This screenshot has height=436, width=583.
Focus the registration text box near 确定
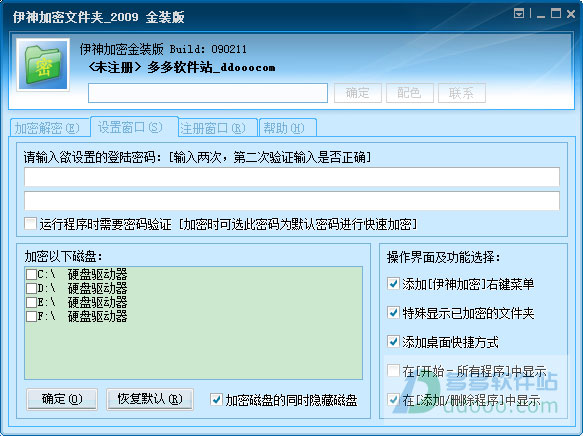(x=208, y=93)
